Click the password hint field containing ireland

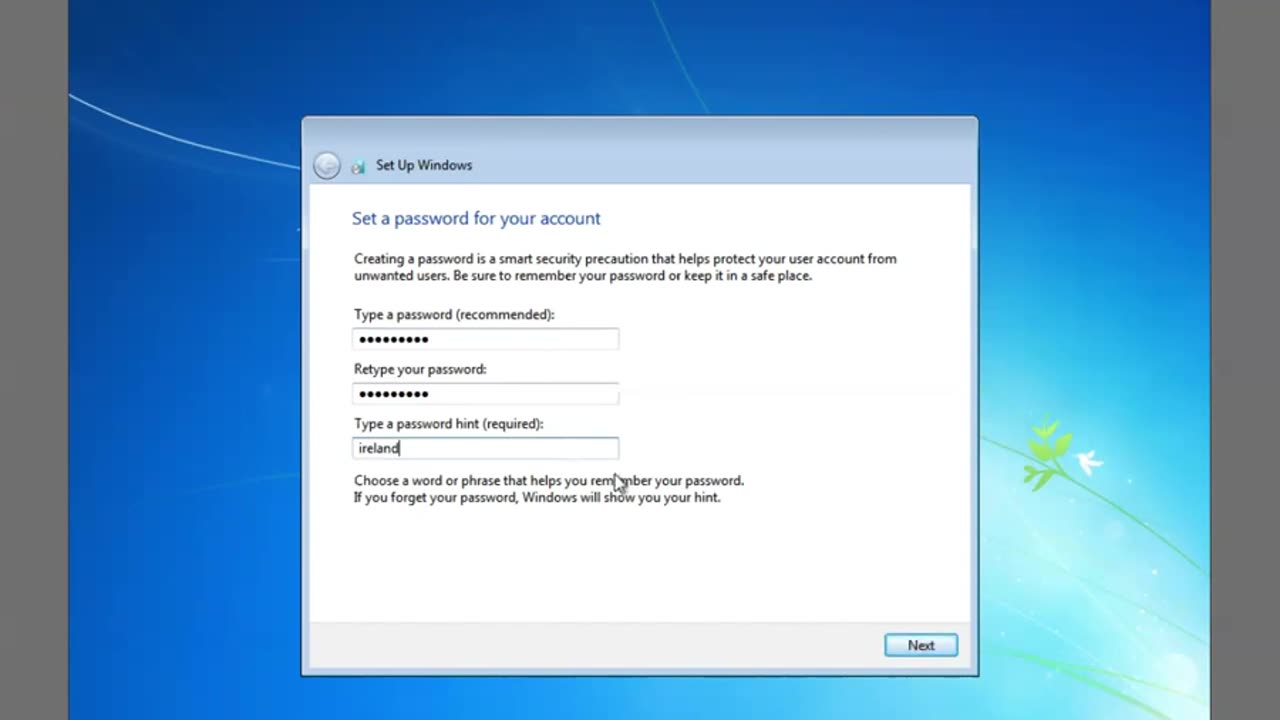(x=486, y=448)
